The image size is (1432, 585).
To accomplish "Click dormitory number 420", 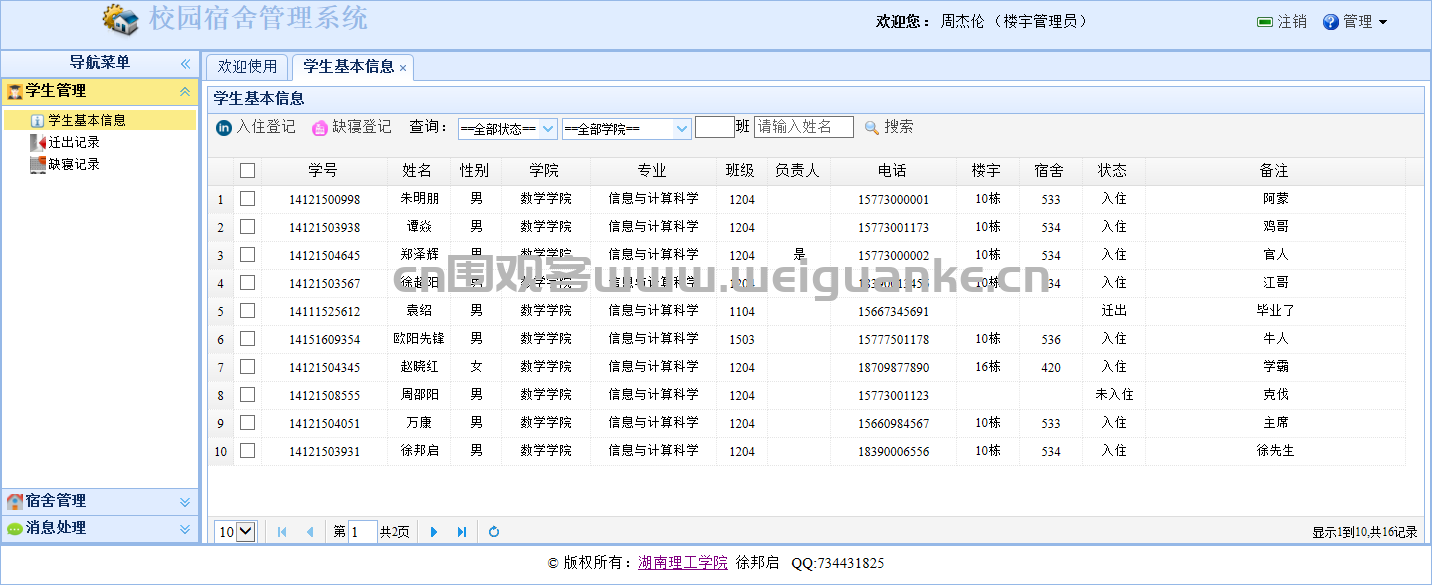I will [1050, 368].
